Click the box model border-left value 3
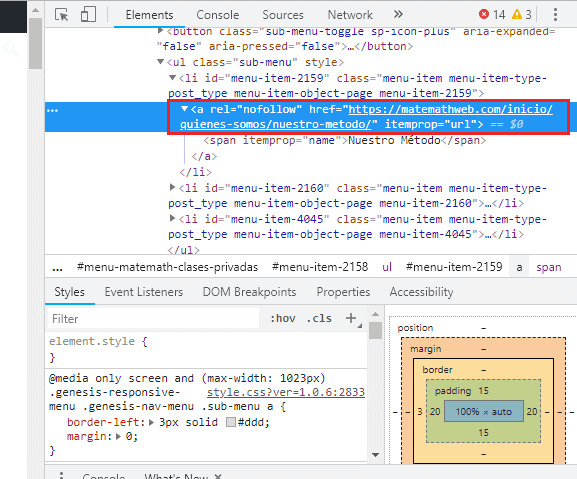577x479 pixels. [x=420, y=411]
